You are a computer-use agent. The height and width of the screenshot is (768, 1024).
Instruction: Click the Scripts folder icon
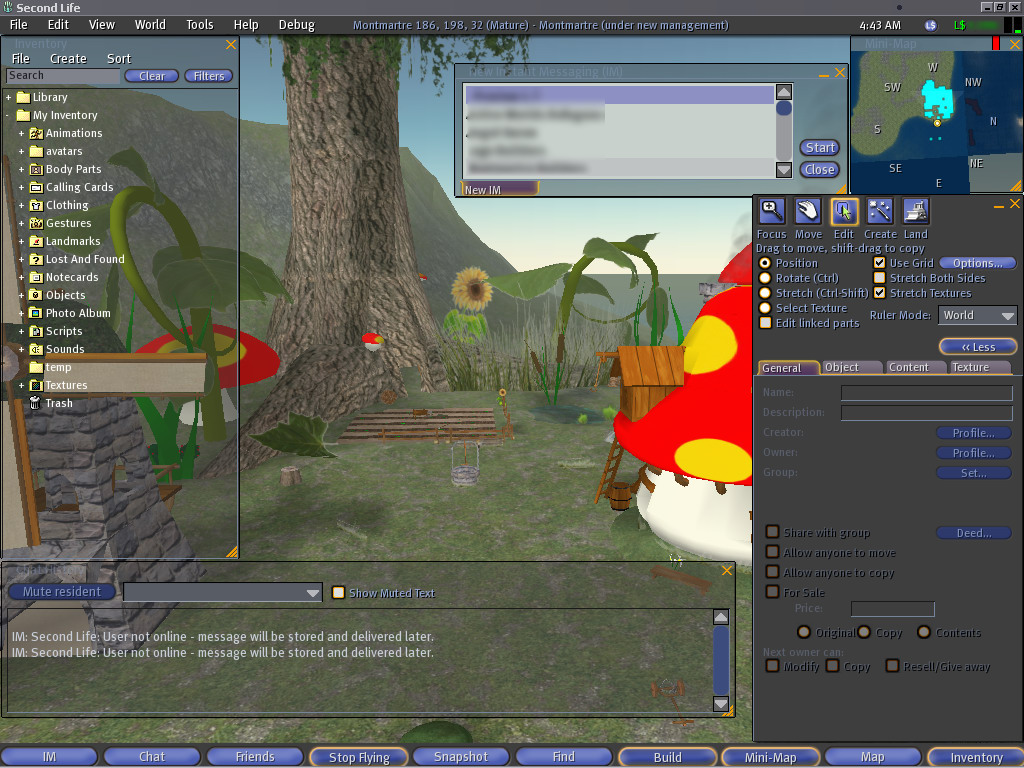pyautogui.click(x=37, y=331)
